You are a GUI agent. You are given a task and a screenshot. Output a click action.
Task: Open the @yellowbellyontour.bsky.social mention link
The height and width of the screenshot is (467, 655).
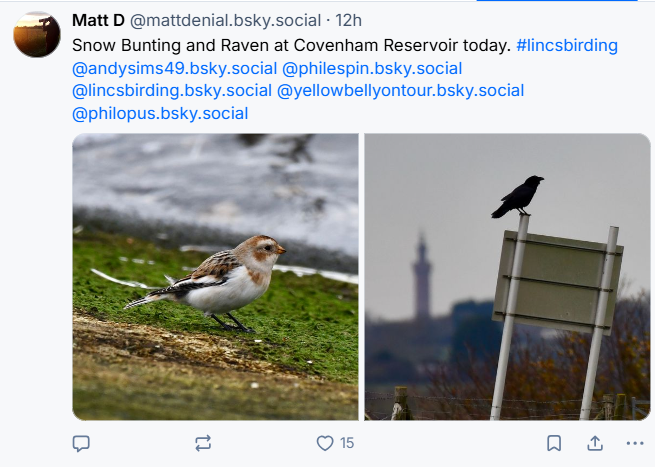[x=400, y=91]
